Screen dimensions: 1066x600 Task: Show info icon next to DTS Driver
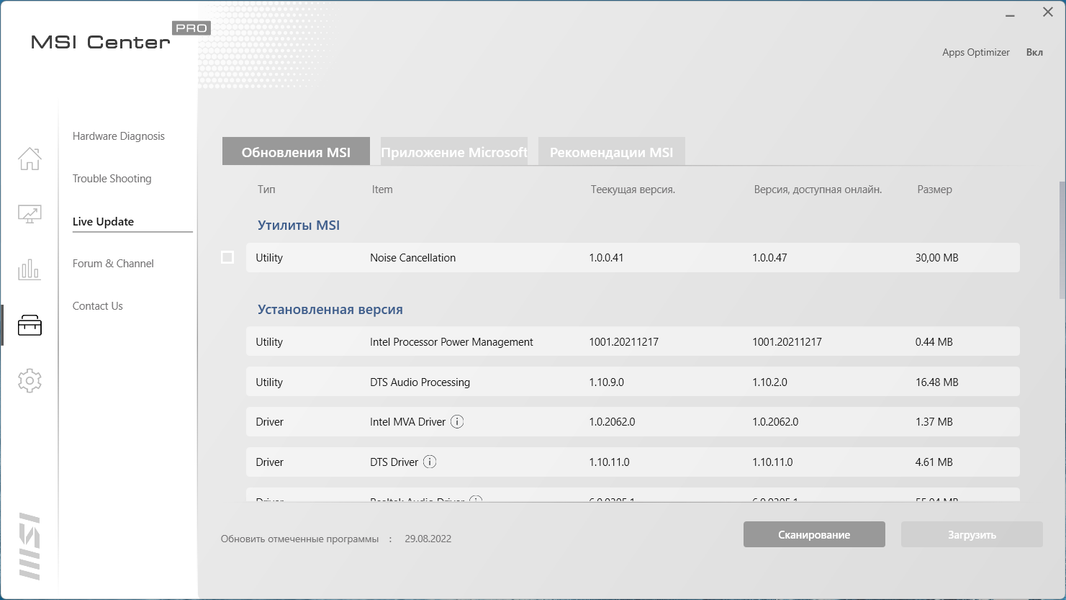point(430,462)
